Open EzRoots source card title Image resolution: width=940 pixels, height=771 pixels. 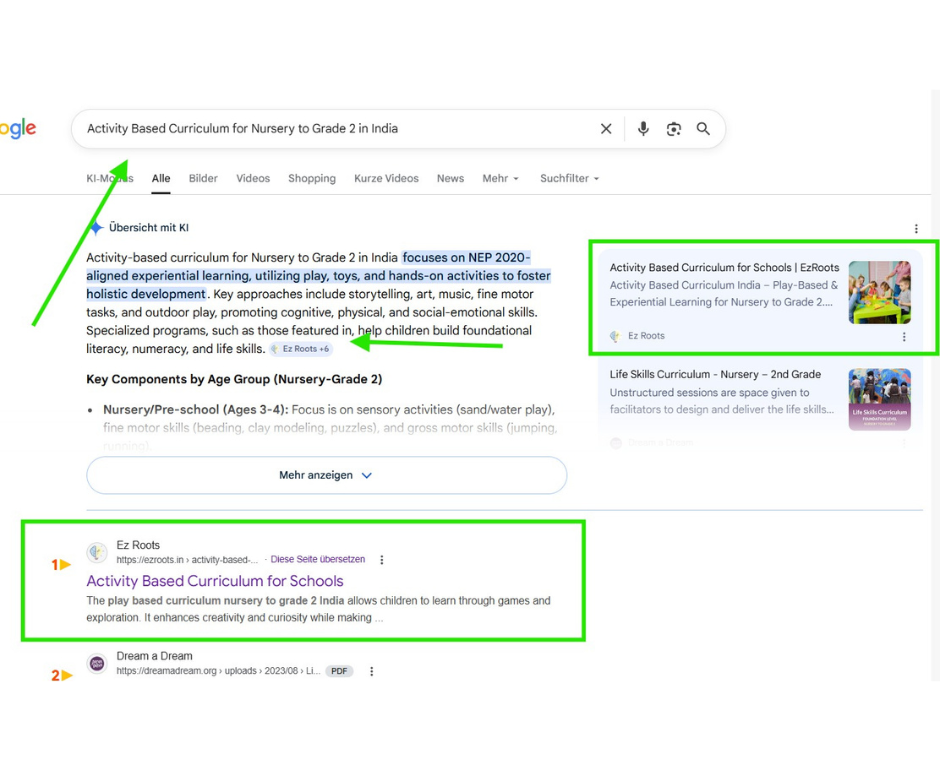click(724, 267)
